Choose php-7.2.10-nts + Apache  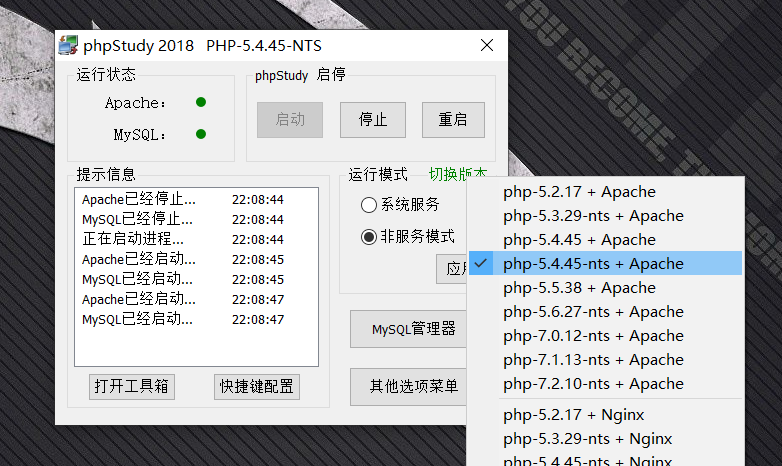coord(605,383)
